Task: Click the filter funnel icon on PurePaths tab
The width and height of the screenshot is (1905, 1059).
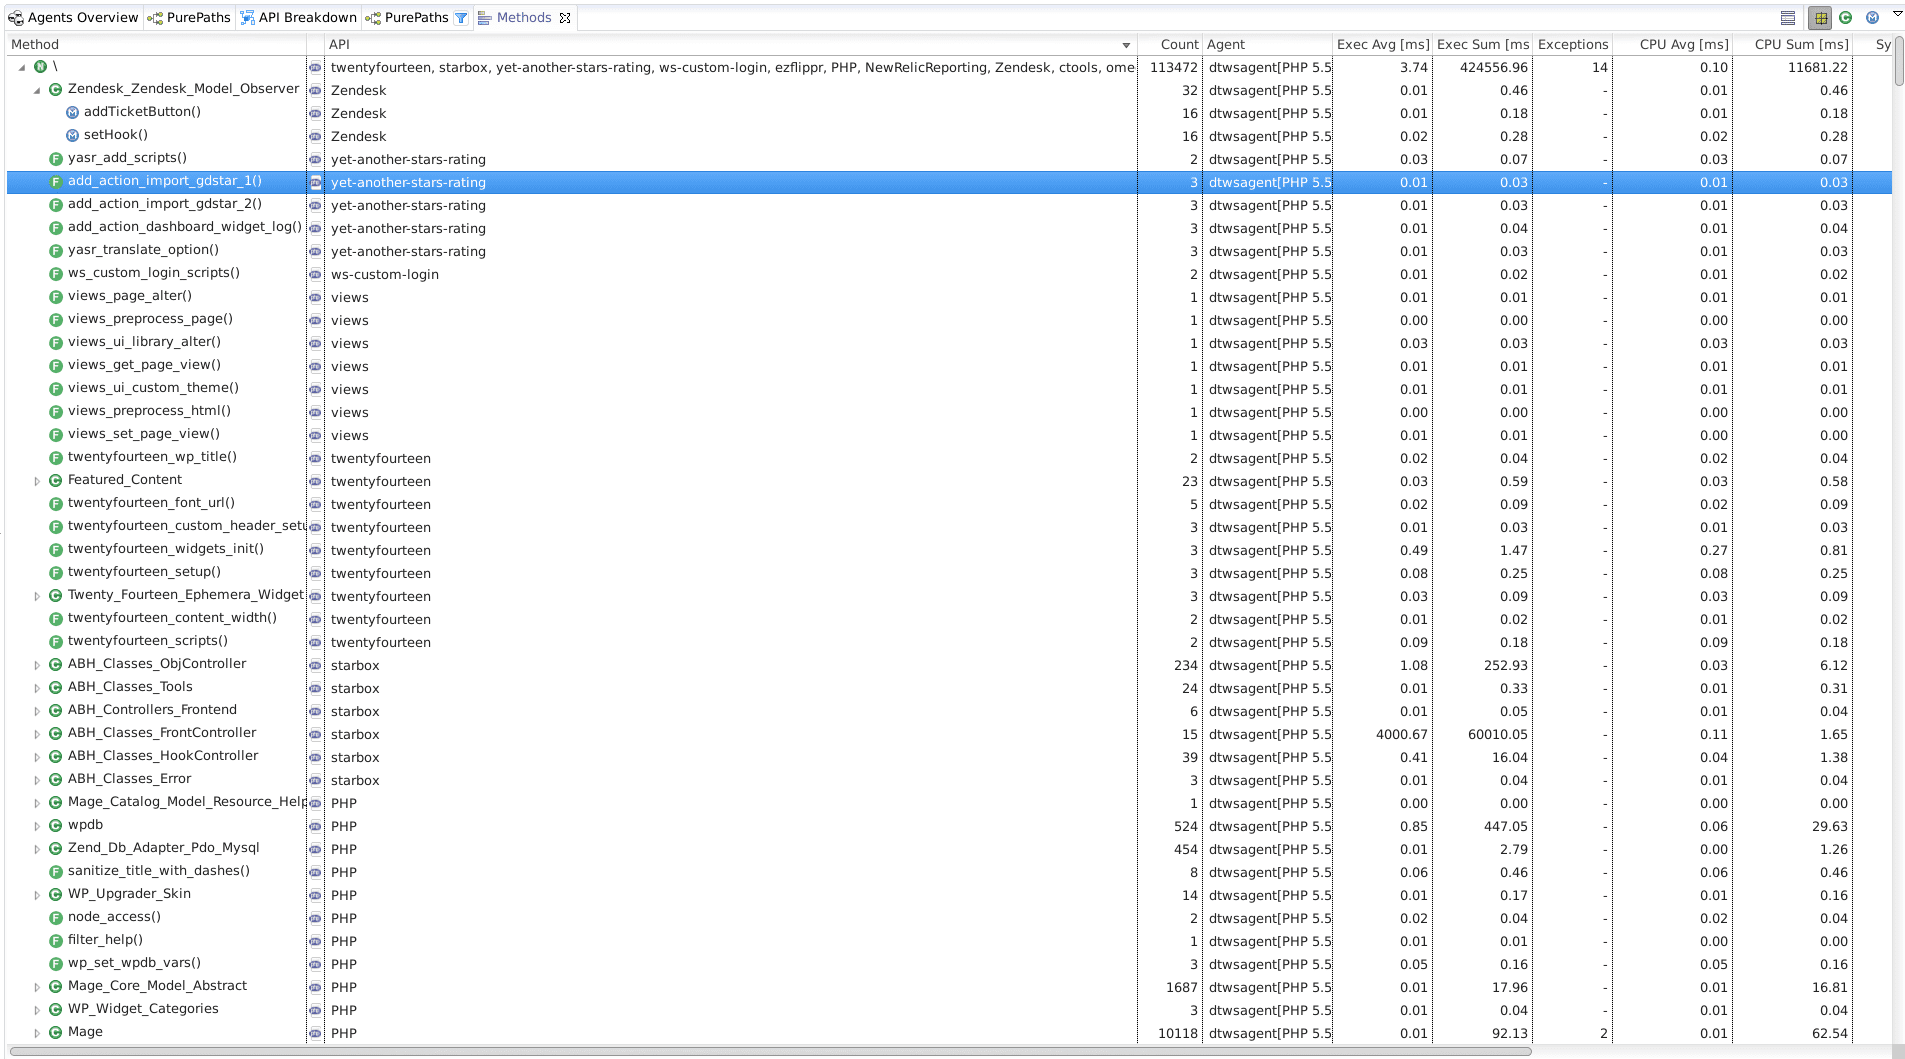Action: pyautogui.click(x=461, y=18)
